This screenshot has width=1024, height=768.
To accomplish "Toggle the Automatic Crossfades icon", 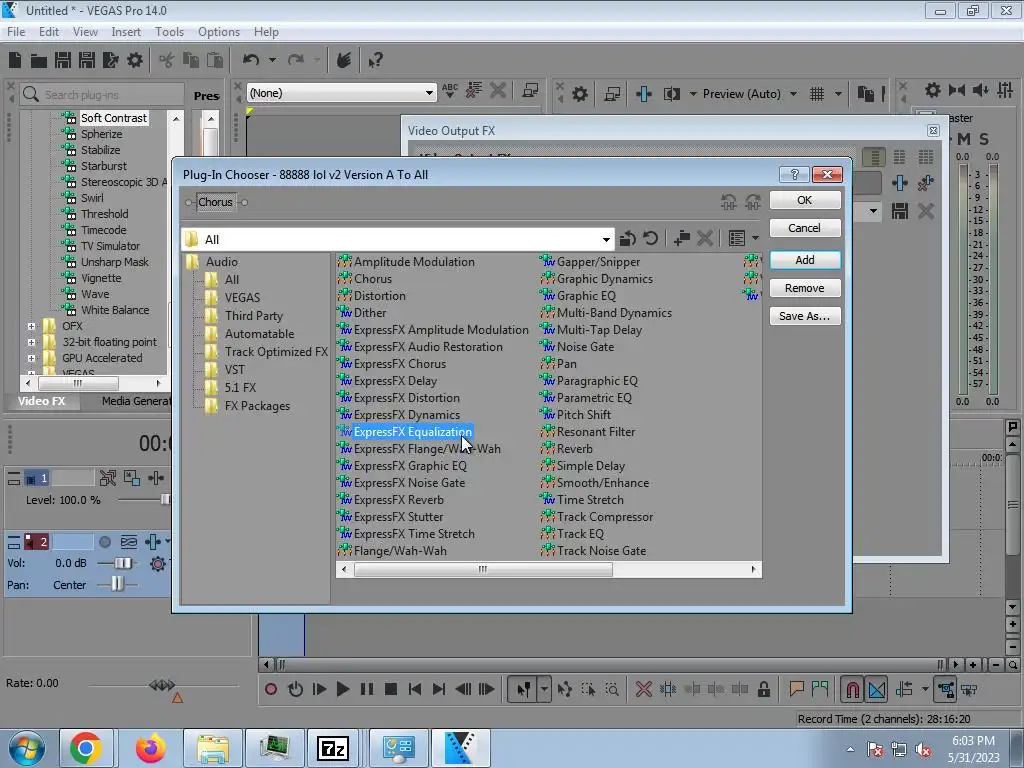I will [x=876, y=689].
